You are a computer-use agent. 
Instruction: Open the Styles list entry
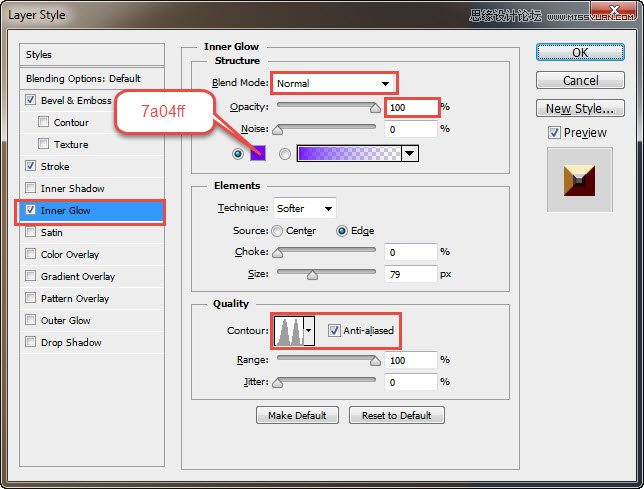(92, 55)
